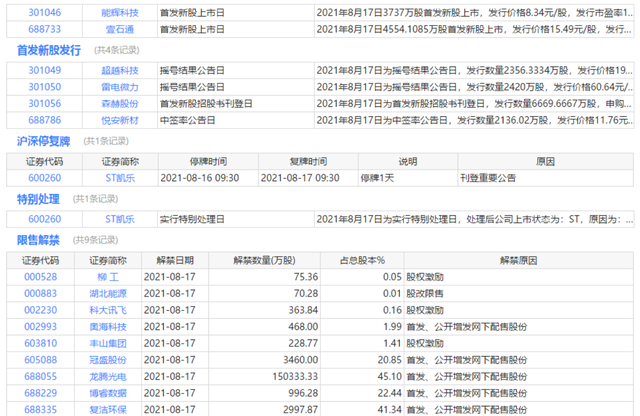Select the 限售解禁 section heading
The width and height of the screenshot is (640, 416).
[38, 240]
